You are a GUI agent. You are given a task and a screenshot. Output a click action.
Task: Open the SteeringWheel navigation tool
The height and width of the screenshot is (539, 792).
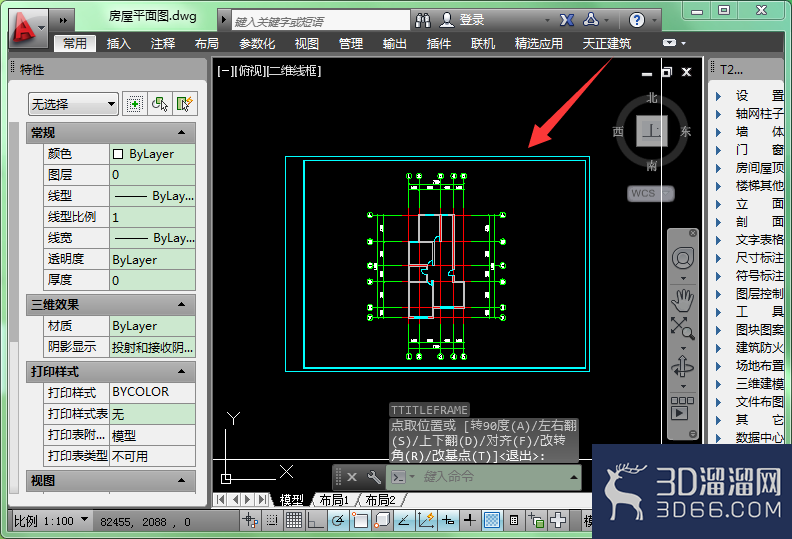click(x=682, y=259)
